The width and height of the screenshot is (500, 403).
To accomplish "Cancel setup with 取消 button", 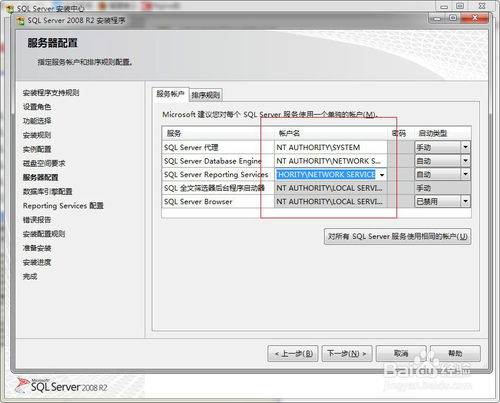I will point(401,353).
